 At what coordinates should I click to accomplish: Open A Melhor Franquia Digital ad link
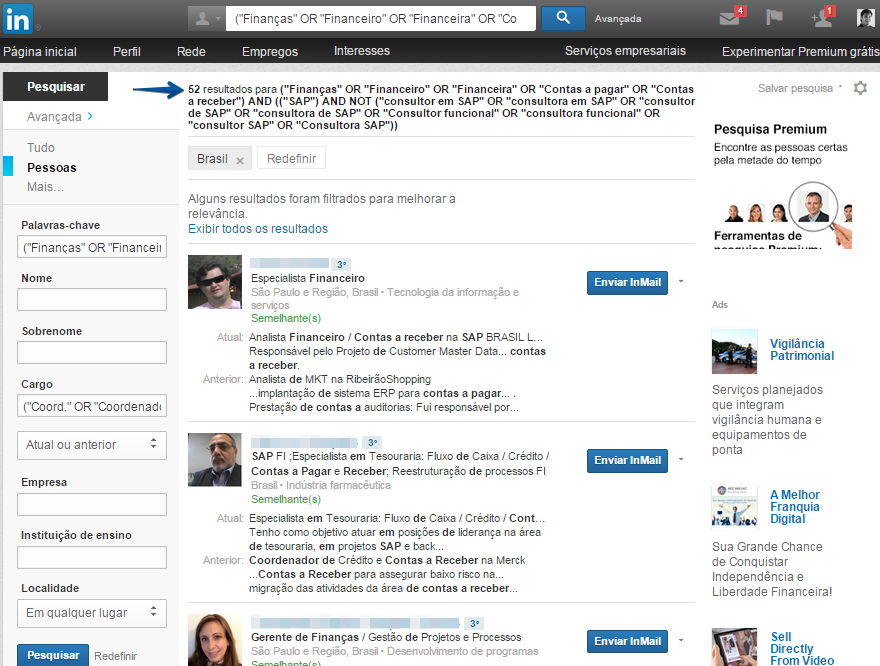795,507
